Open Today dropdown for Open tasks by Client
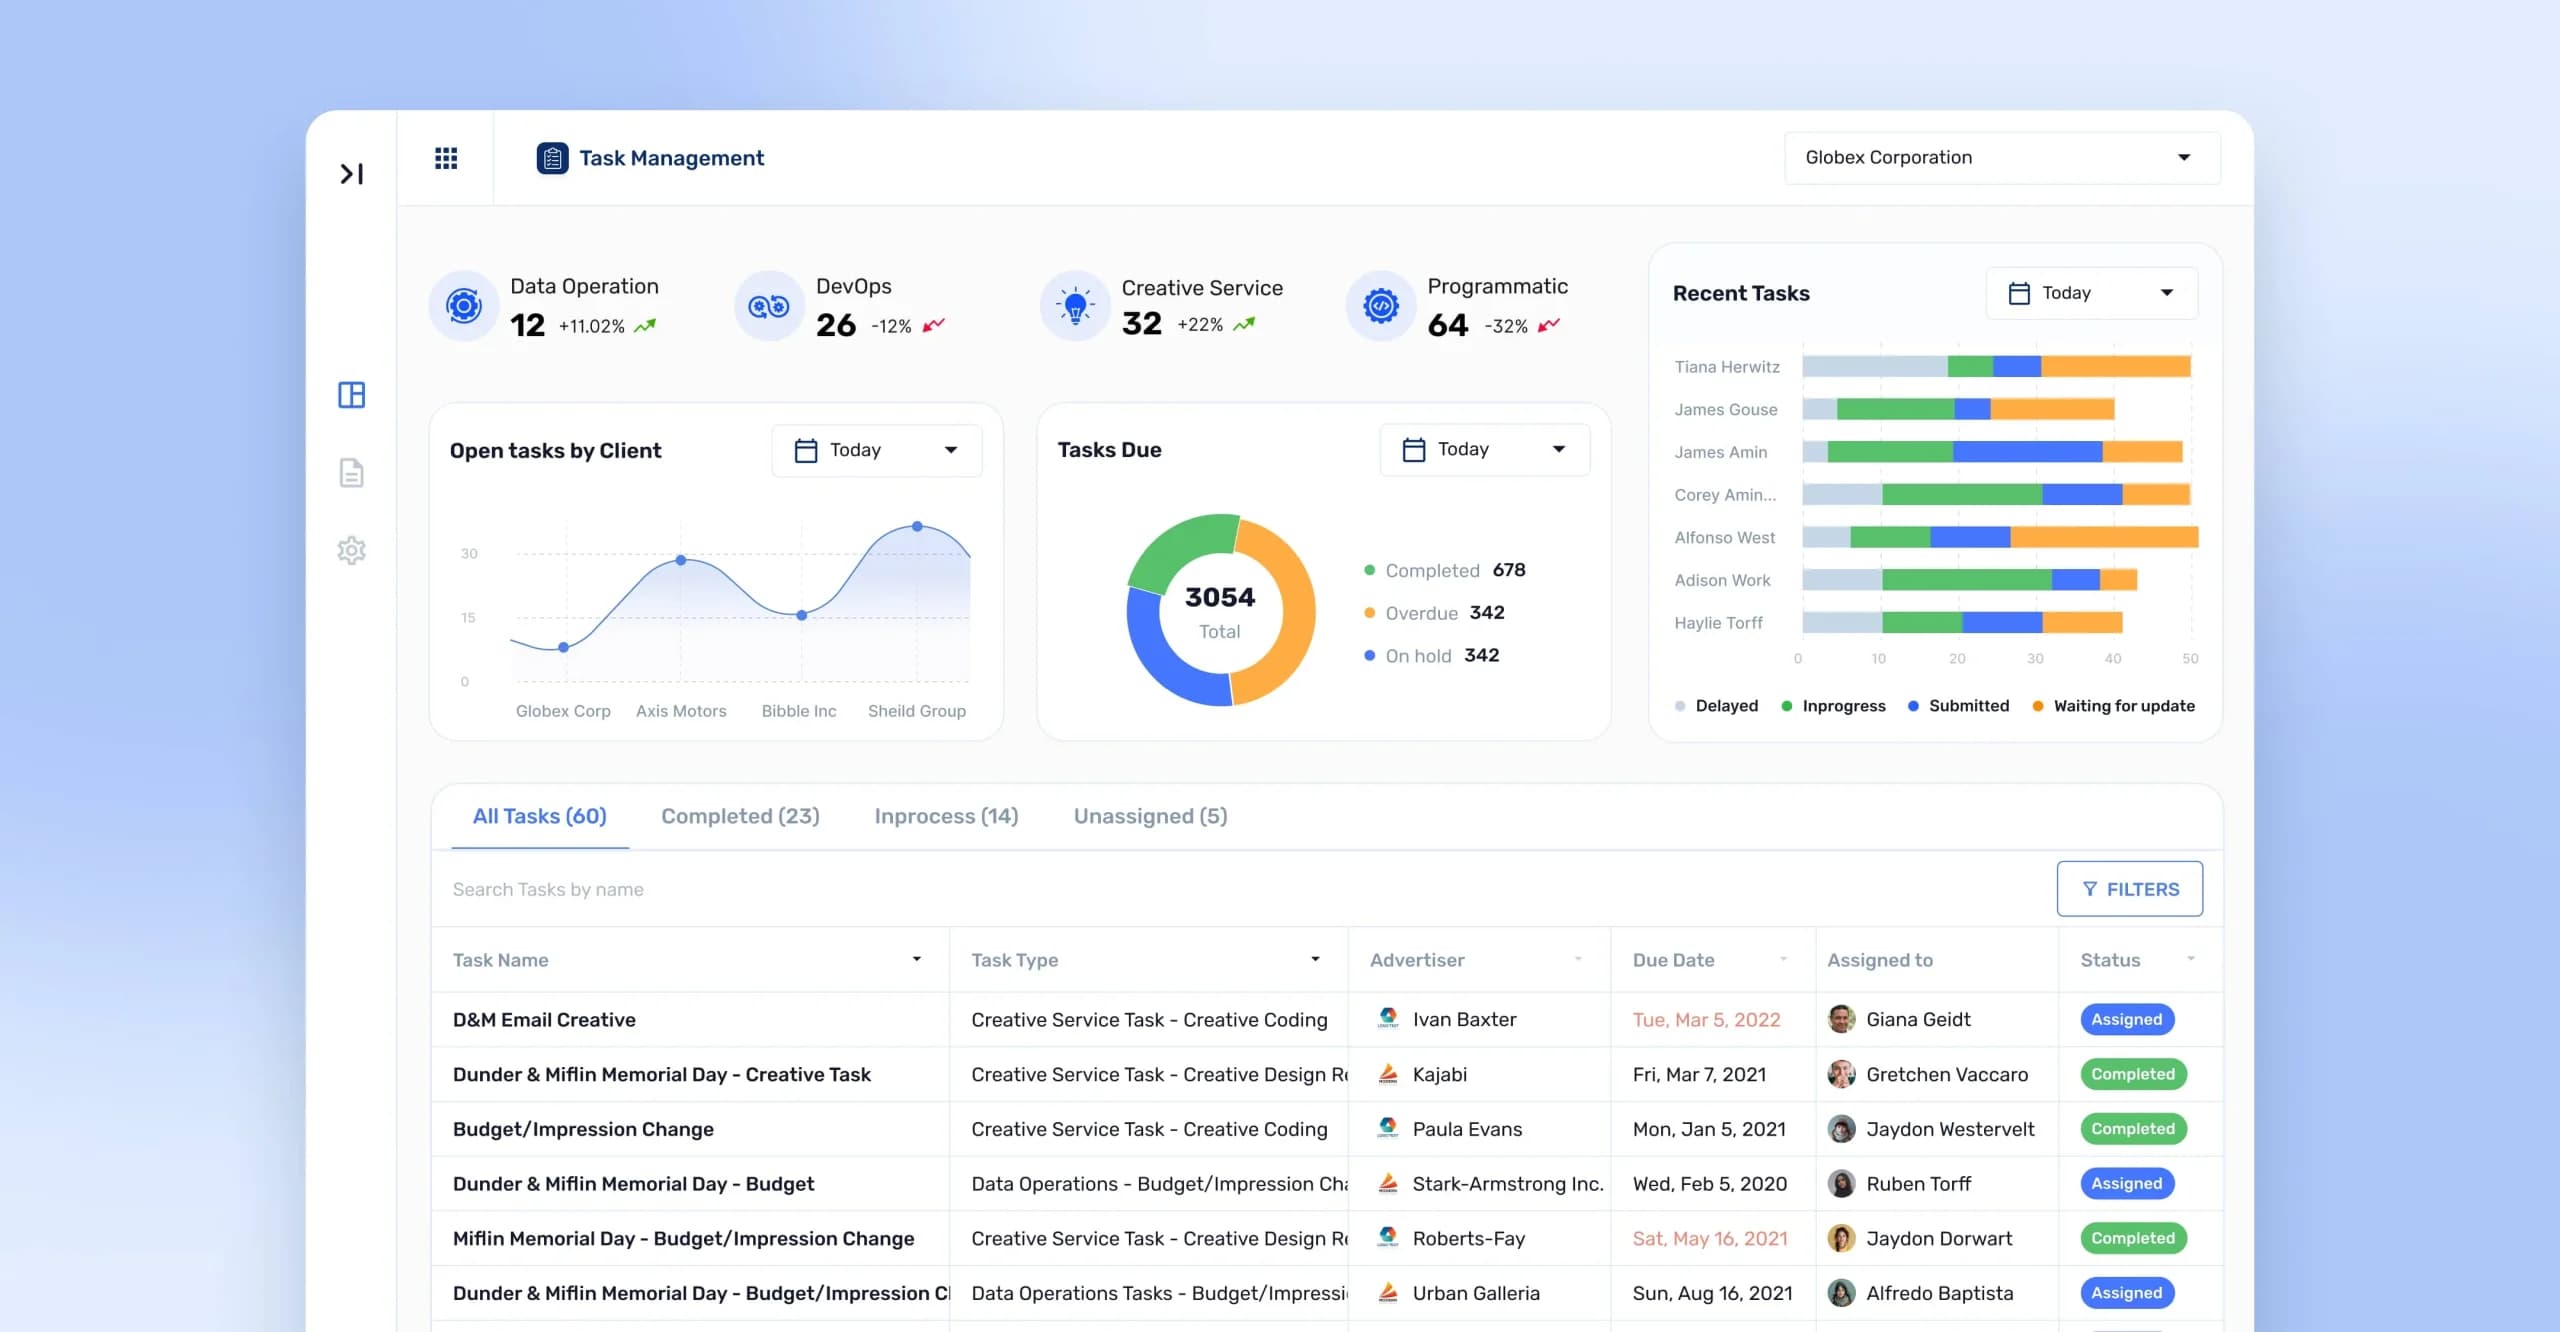Screen dimensions: 2560x1332 click(876, 451)
